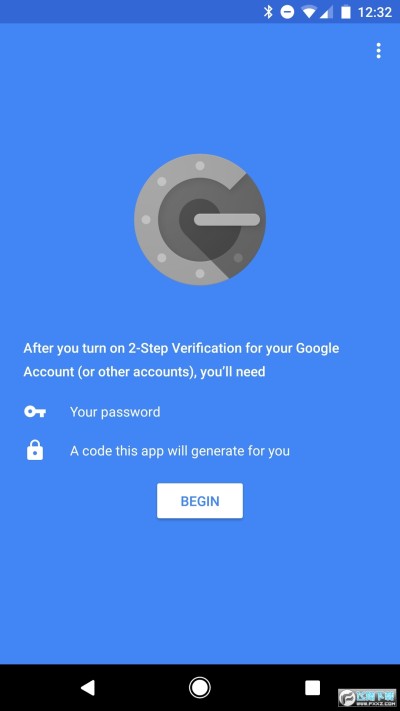Tap the Account (or other accounts) text line
400x711 pixels.
coord(144,372)
